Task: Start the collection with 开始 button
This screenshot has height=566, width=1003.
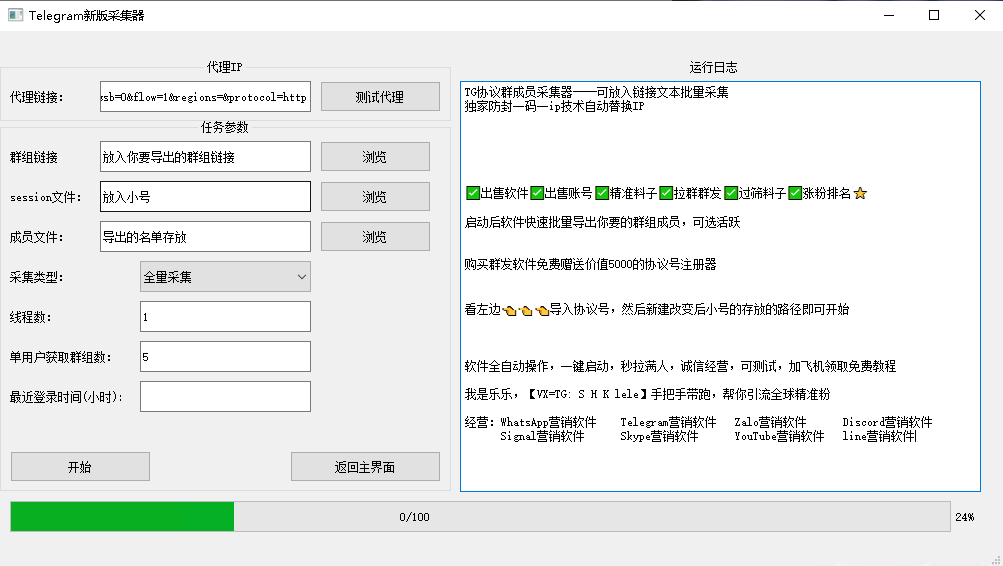Action: click(x=81, y=467)
